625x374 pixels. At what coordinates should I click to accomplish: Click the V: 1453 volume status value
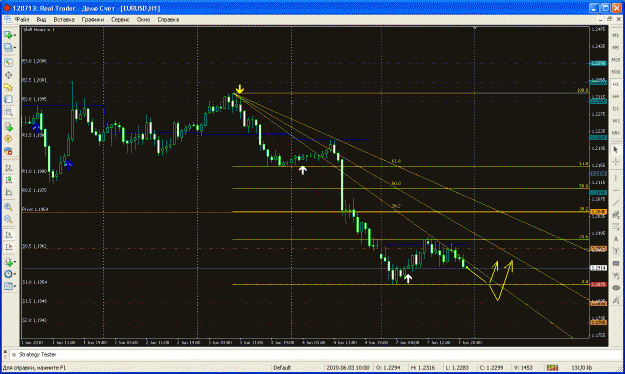[523, 368]
